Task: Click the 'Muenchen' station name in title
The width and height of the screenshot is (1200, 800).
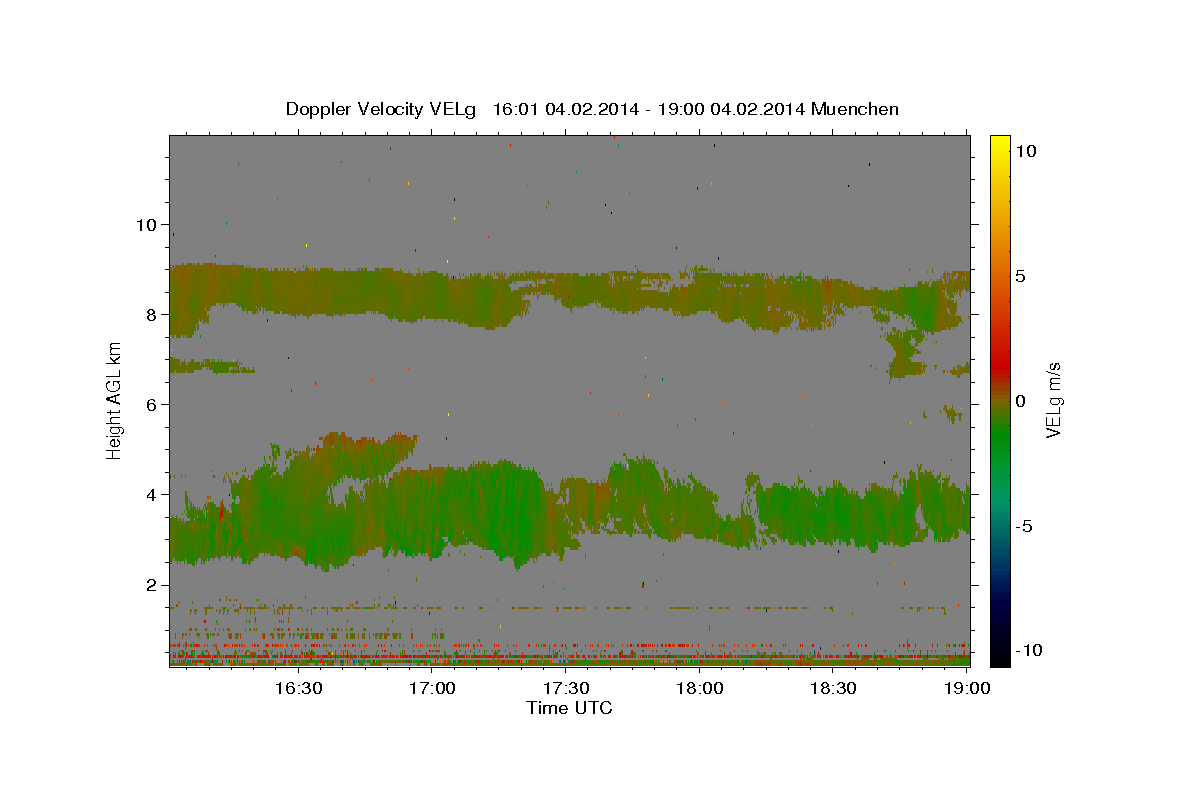Action: point(855,109)
